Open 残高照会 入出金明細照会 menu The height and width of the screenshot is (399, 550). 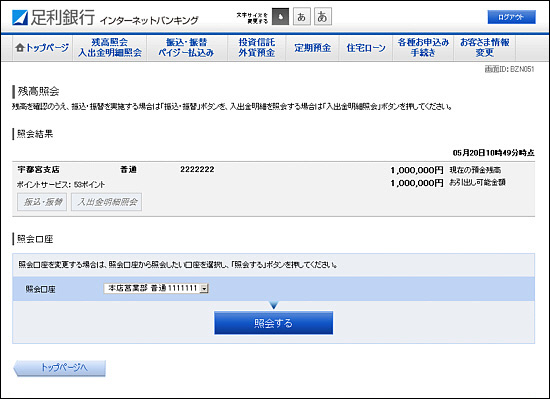pyautogui.click(x=110, y=48)
